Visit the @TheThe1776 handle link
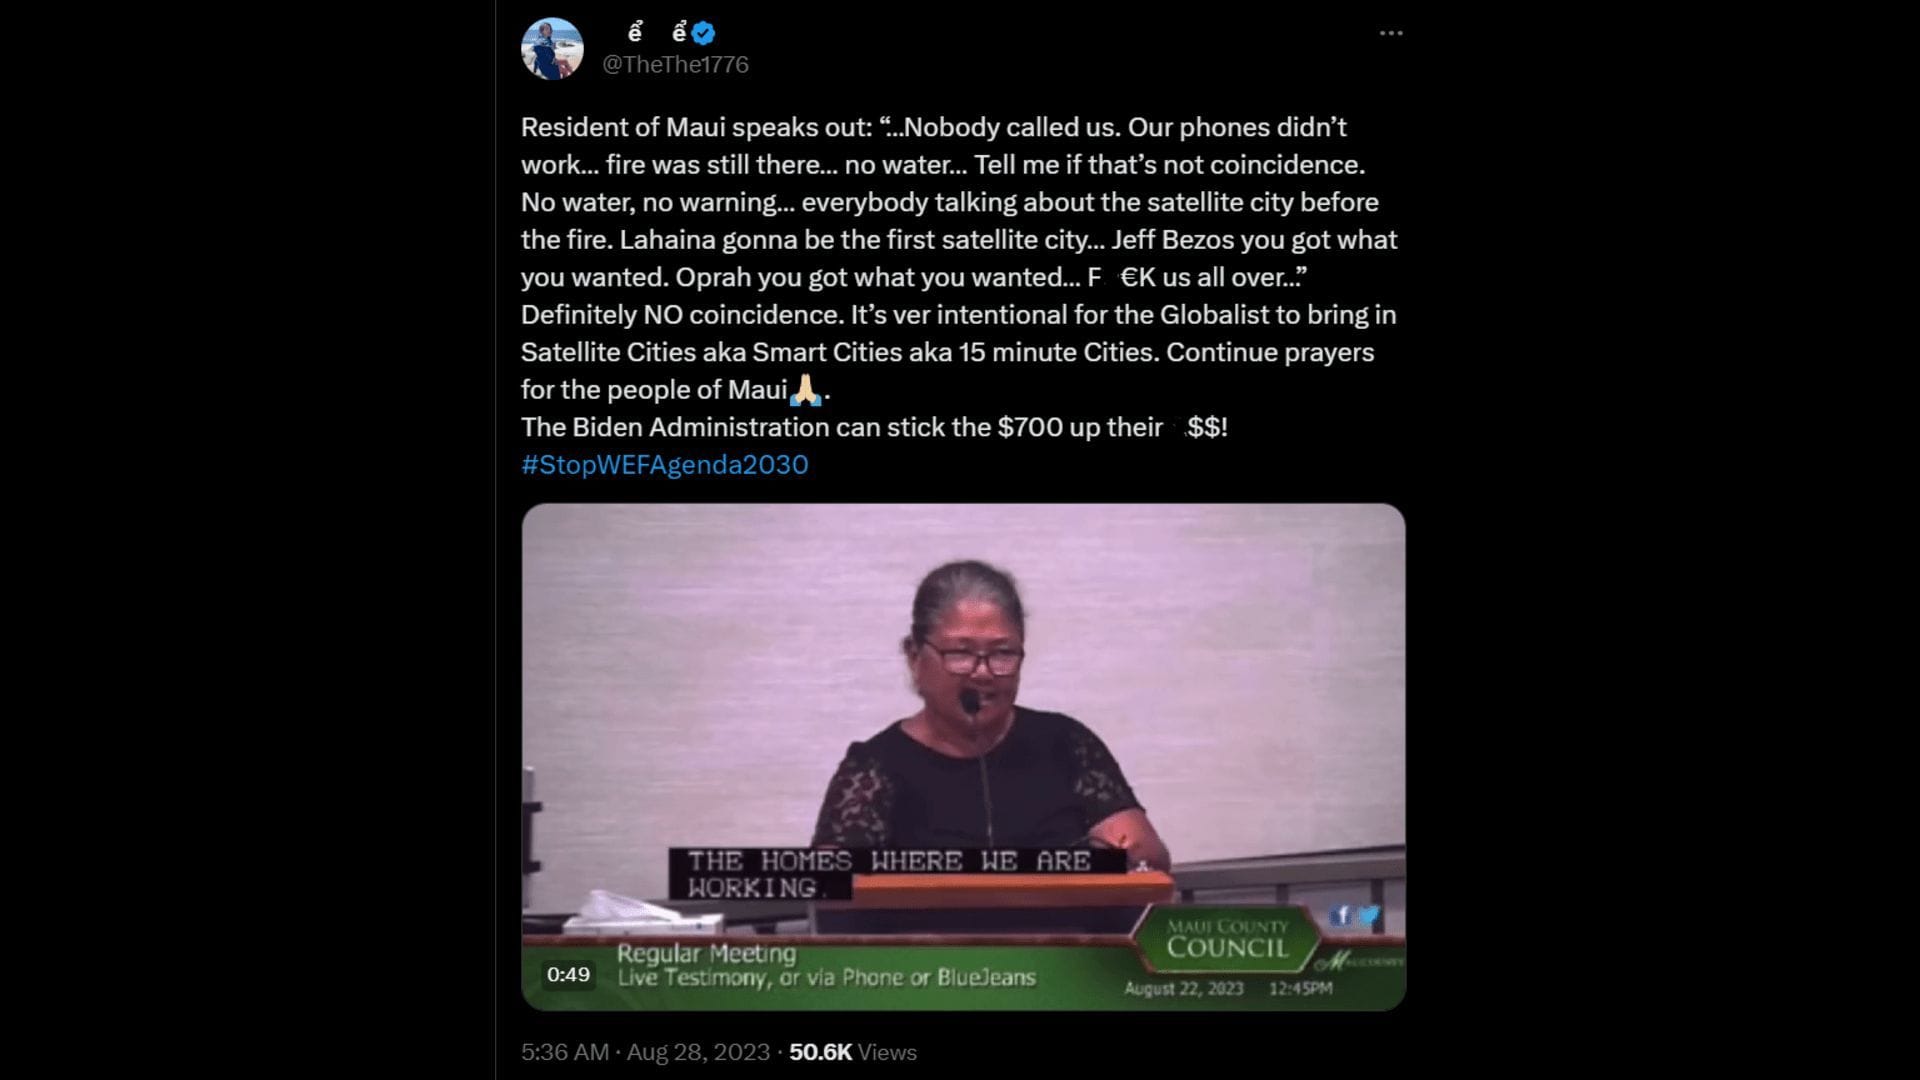1920x1080 pixels. [x=675, y=64]
